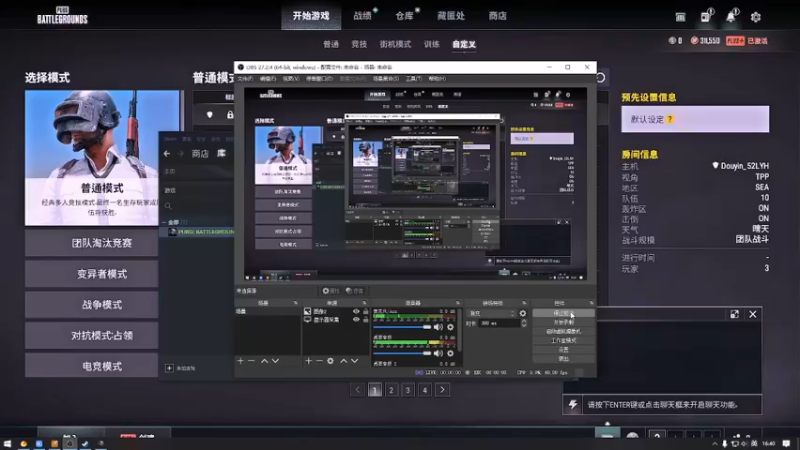Open OBS 工具 menu

coord(413,79)
